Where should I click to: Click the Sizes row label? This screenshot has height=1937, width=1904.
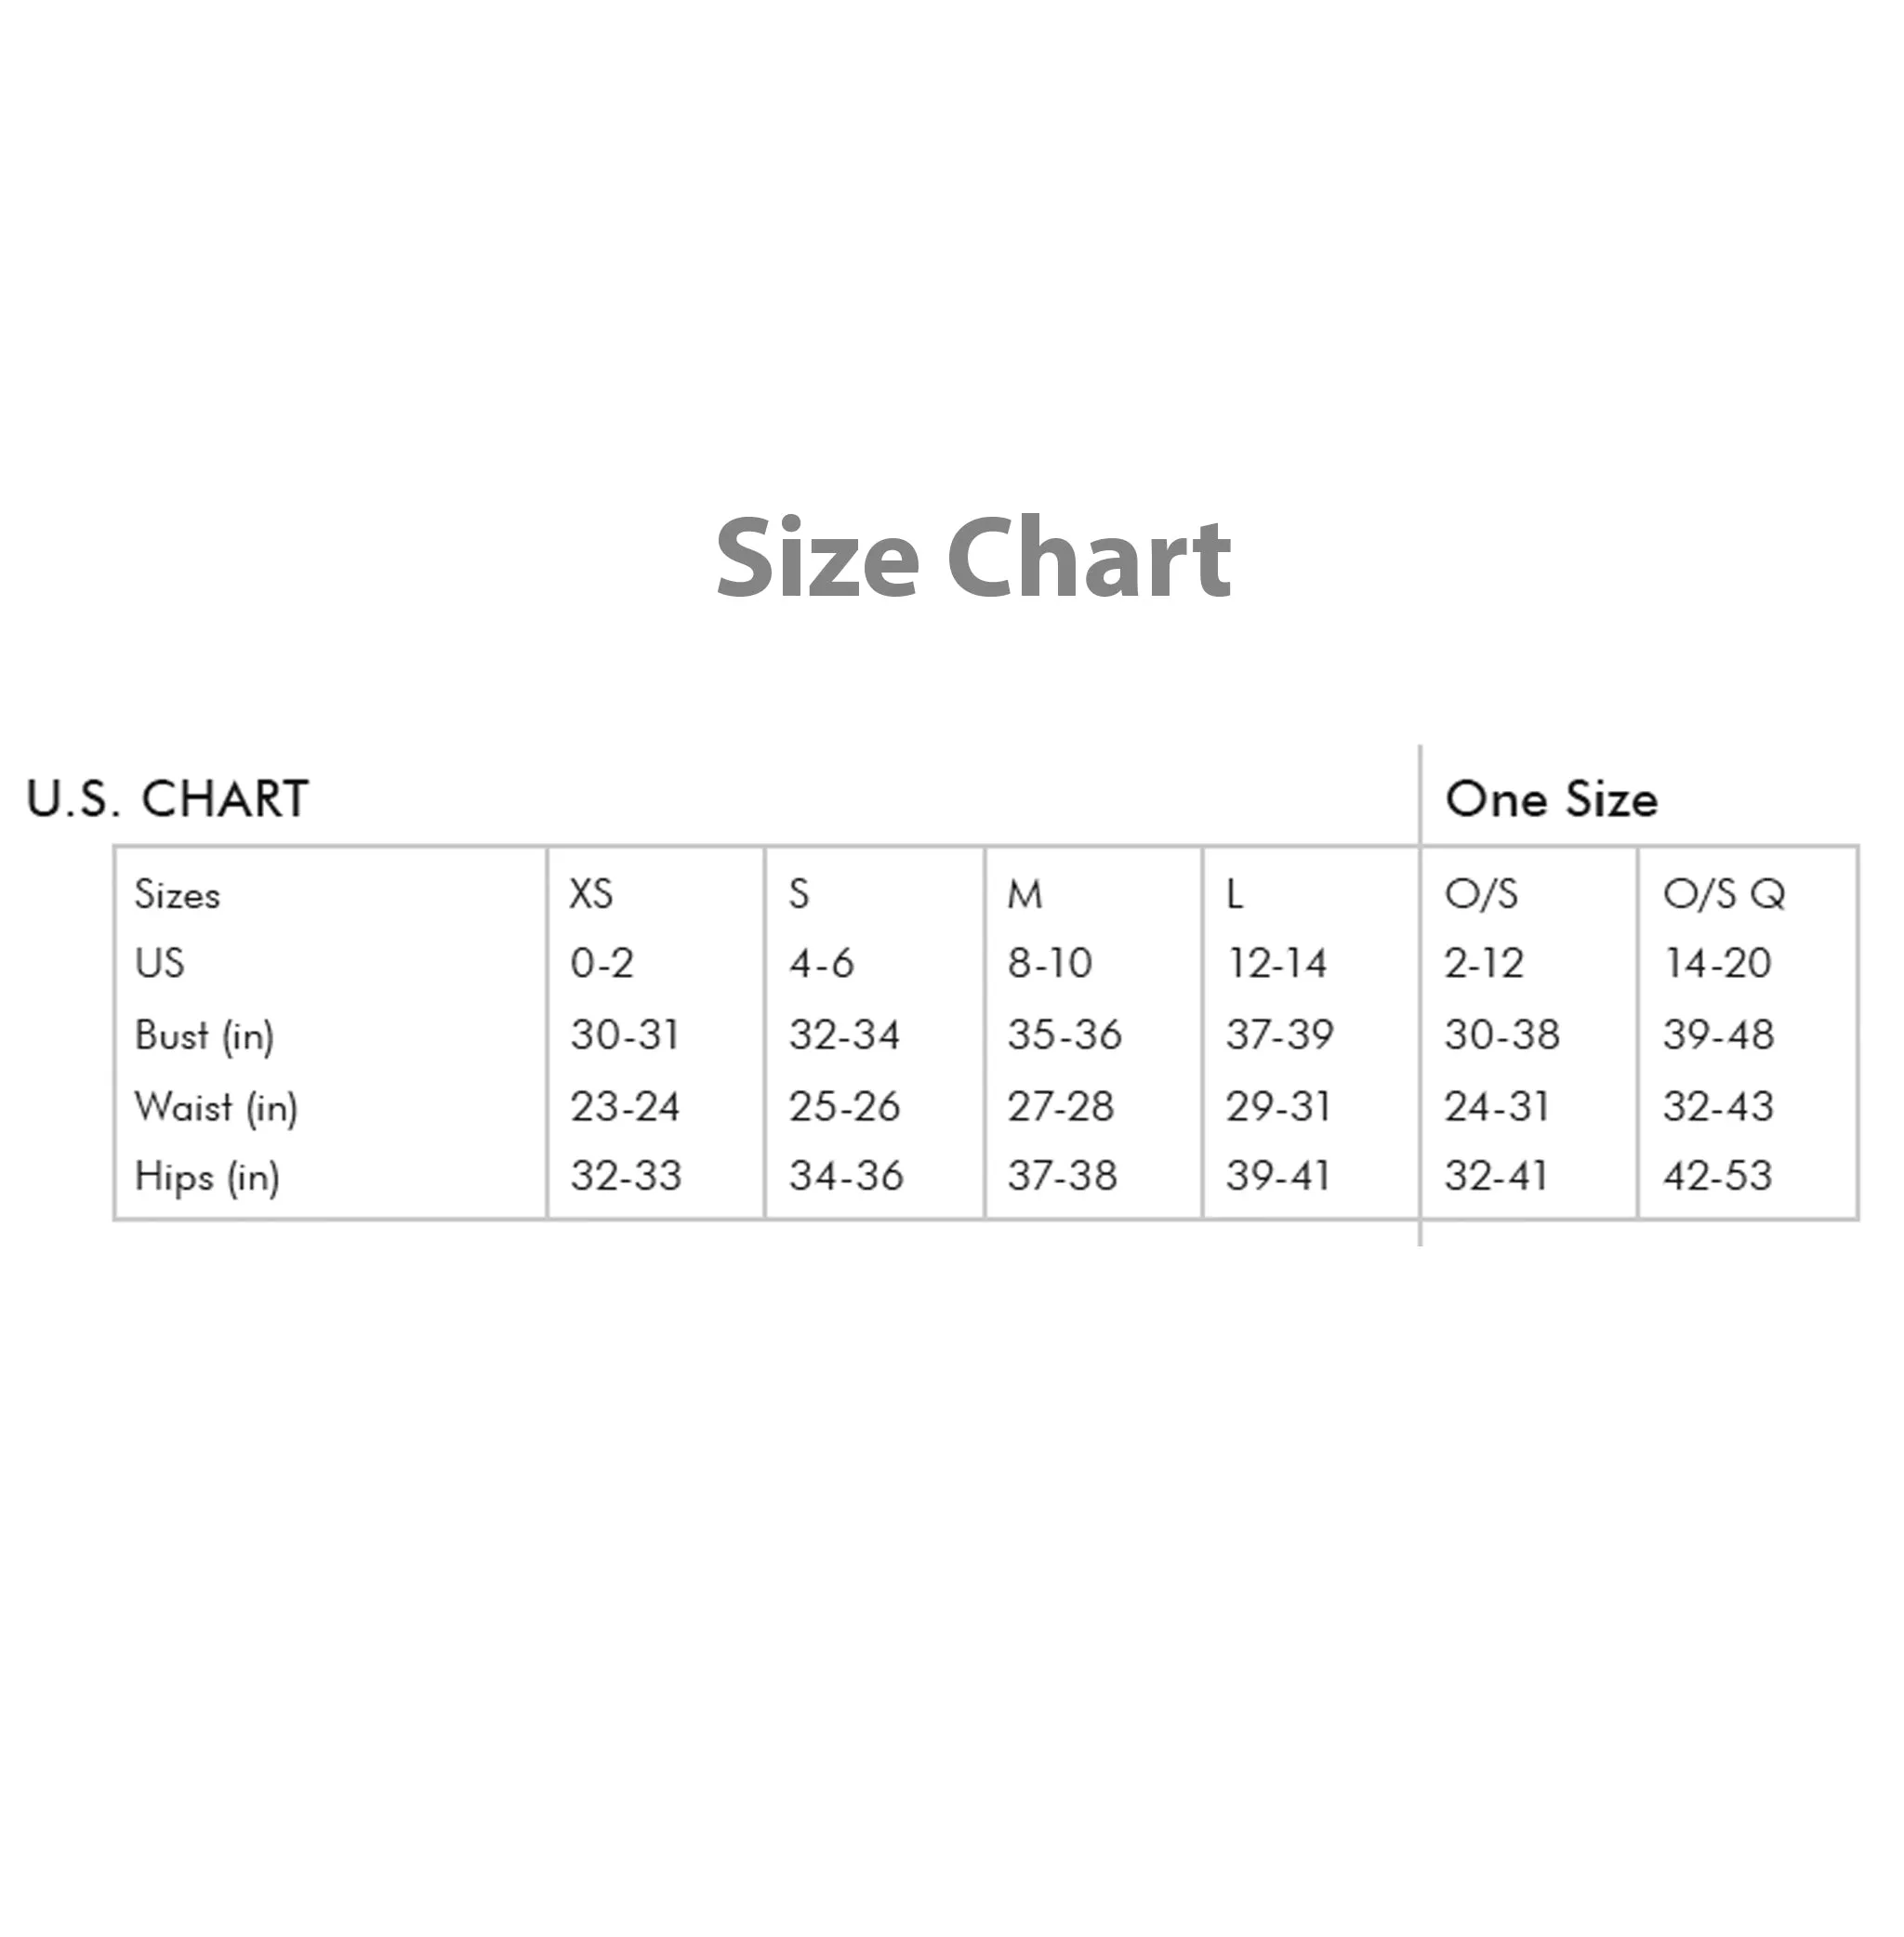click(x=177, y=894)
